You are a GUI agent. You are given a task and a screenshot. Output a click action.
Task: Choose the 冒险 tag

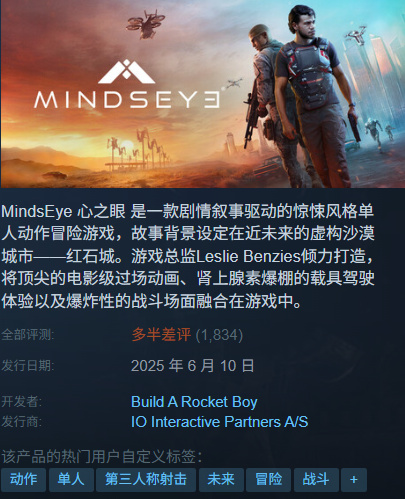(x=268, y=480)
